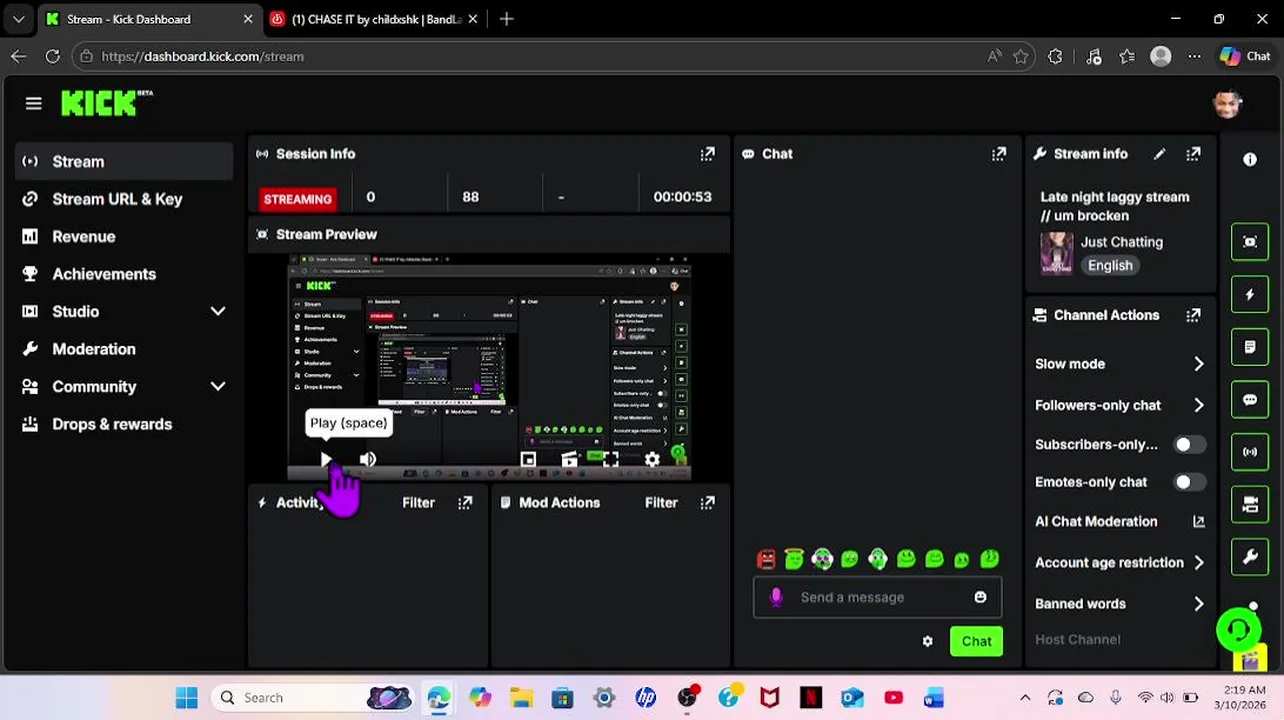Toggle the wrench stream info widget in right rail
1284x720 pixels.
1250,557
